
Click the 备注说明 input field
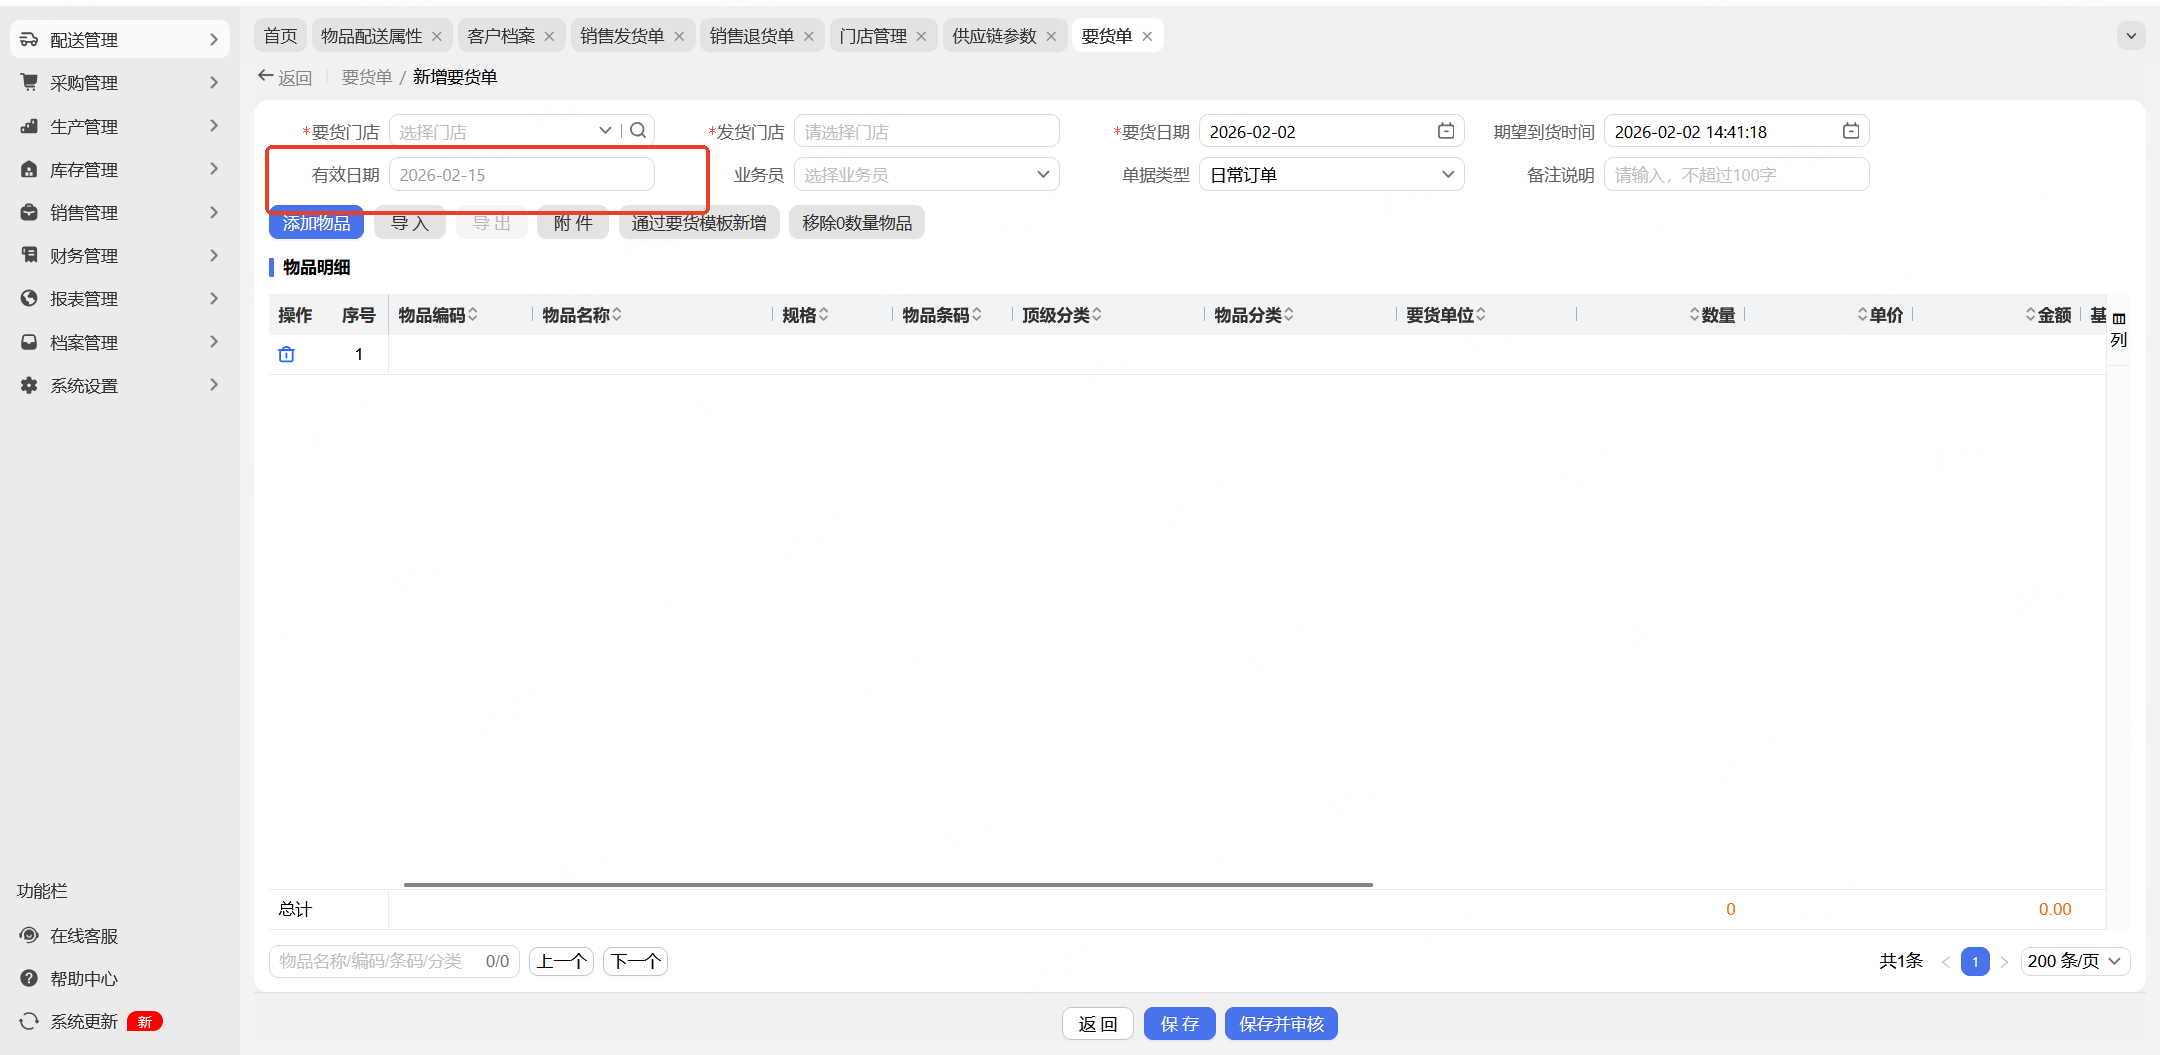point(1737,174)
